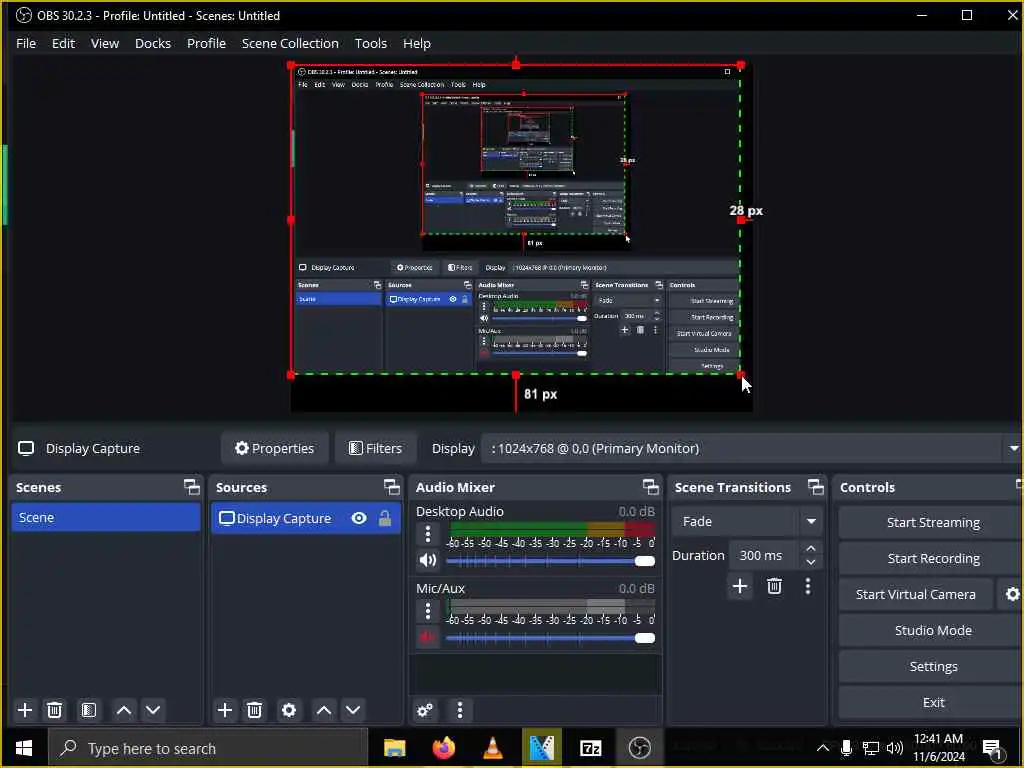This screenshot has width=1024, height=768.
Task: Open the File menu
Action: (26, 43)
